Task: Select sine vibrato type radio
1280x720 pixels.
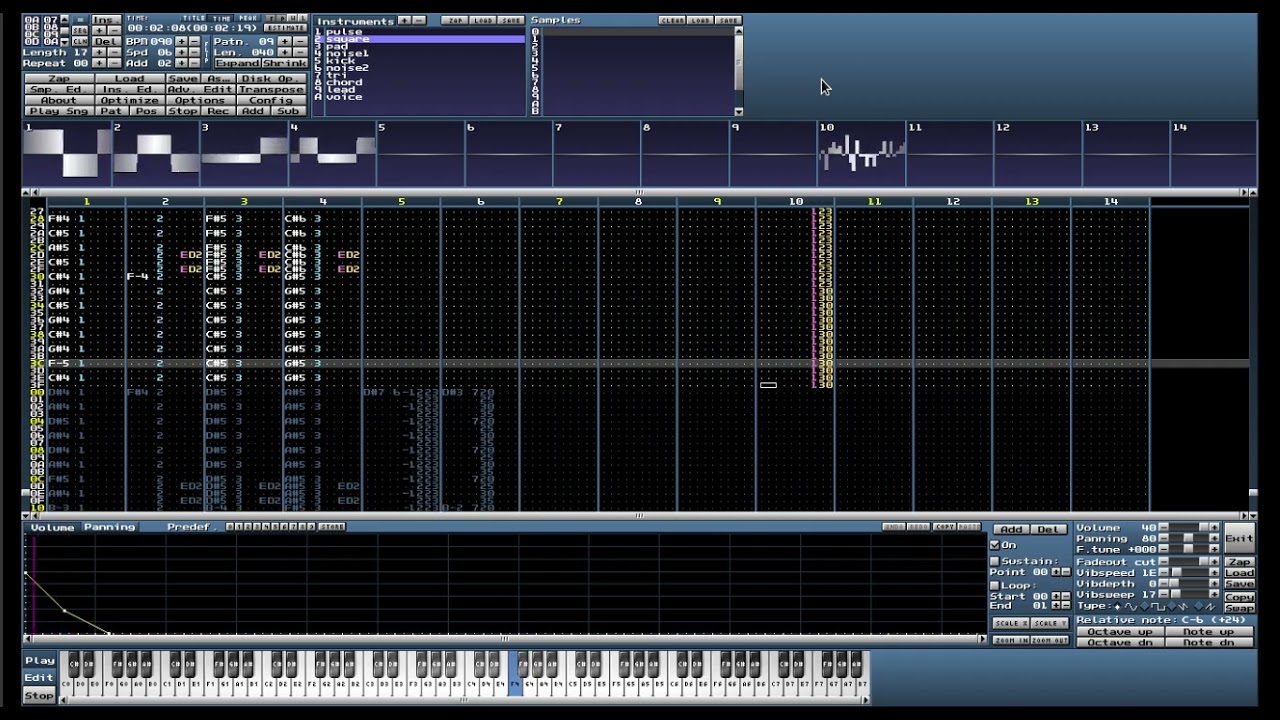Action: click(x=1117, y=607)
